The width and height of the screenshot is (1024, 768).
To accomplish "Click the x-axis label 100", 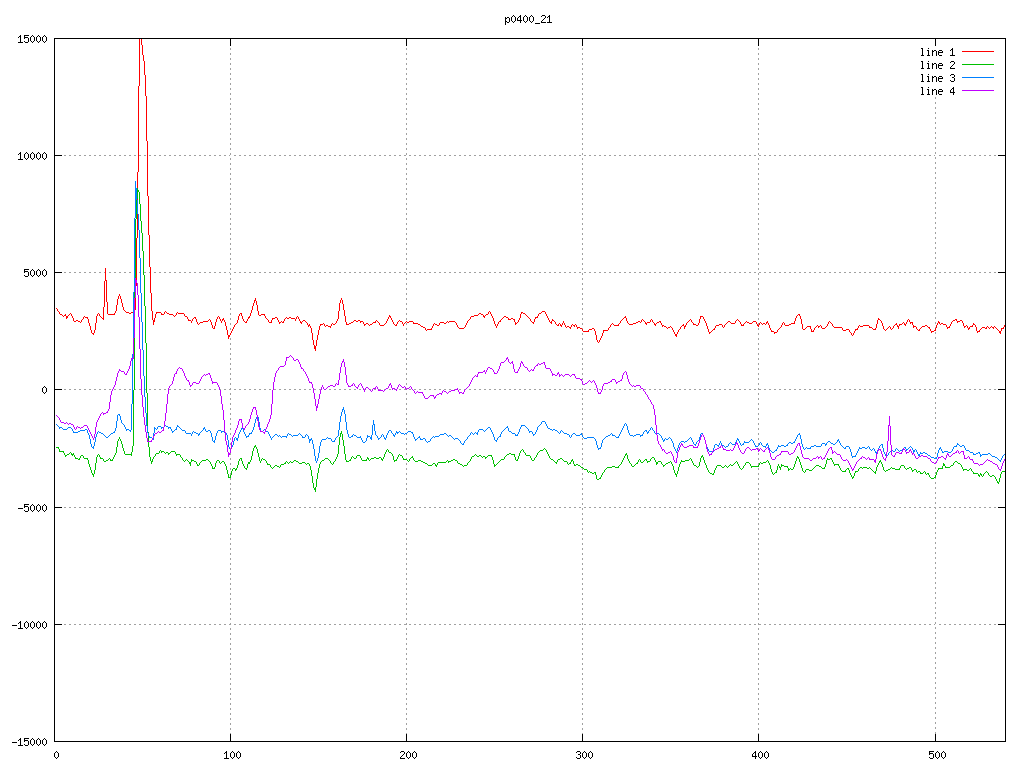I will 232,756.
